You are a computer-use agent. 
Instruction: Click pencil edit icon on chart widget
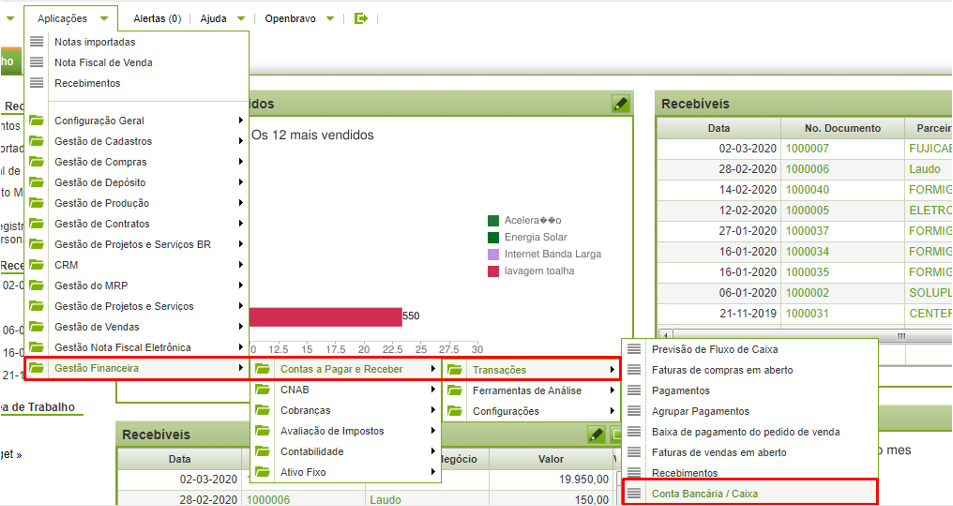coord(620,104)
